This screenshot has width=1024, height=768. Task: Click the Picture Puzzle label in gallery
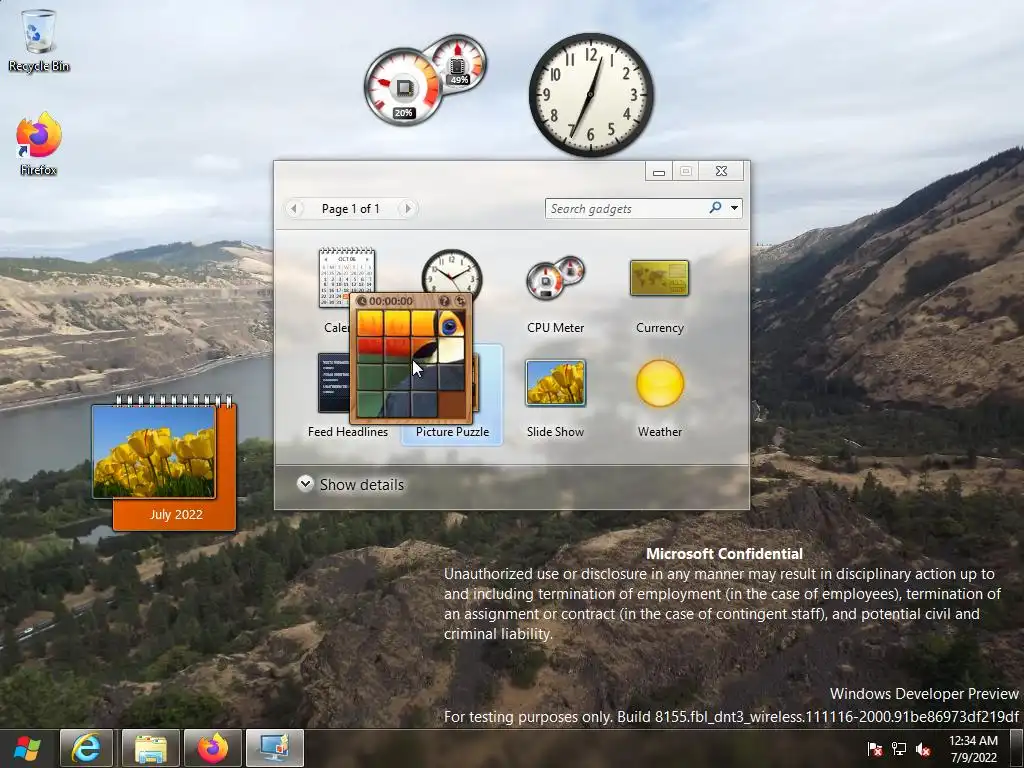[452, 432]
